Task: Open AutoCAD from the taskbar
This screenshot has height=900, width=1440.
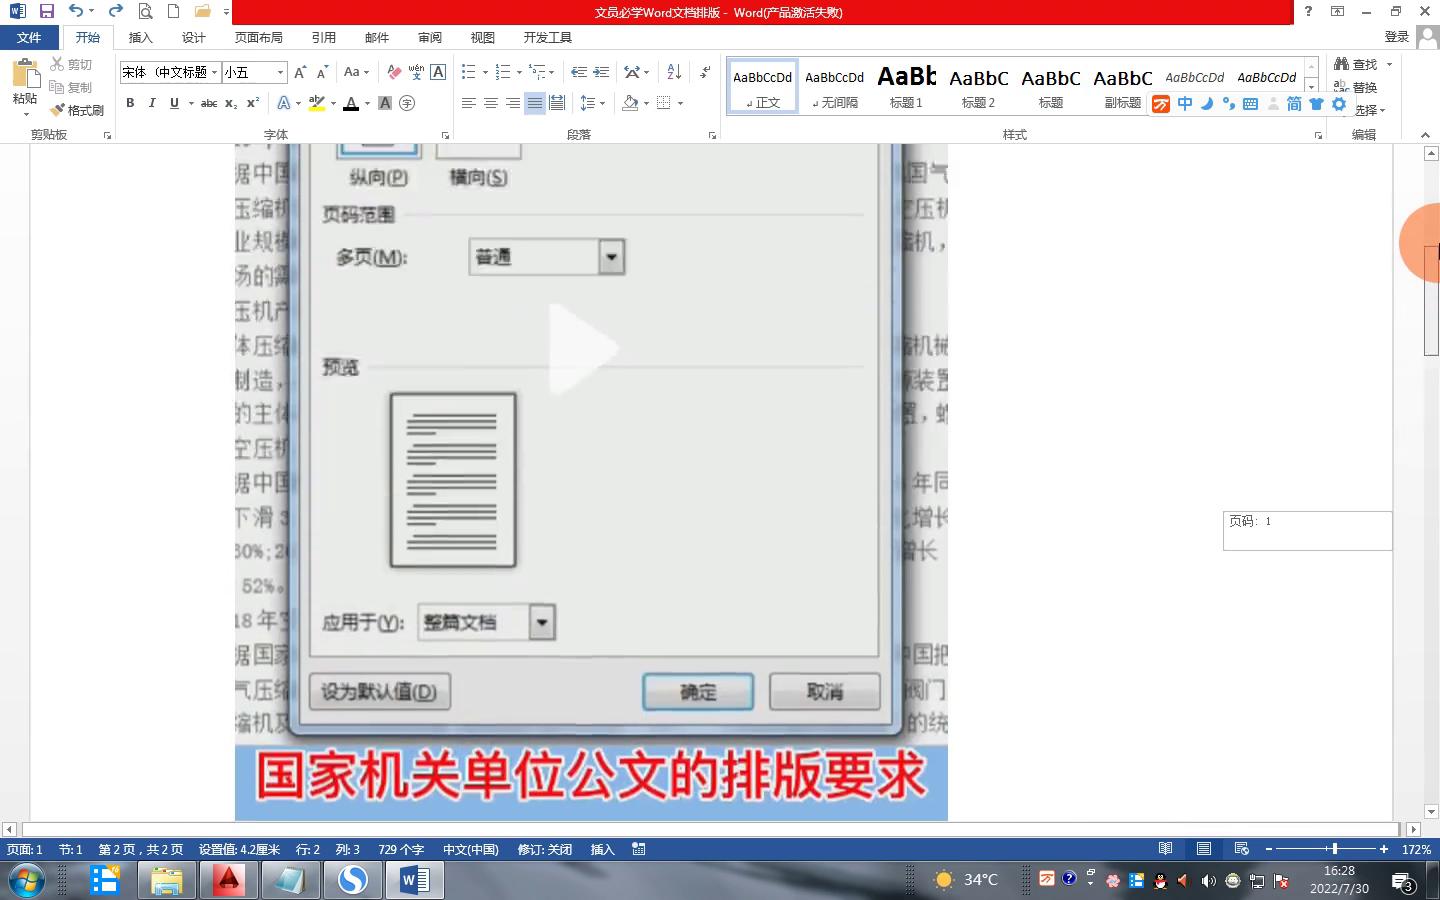Action: point(229,880)
